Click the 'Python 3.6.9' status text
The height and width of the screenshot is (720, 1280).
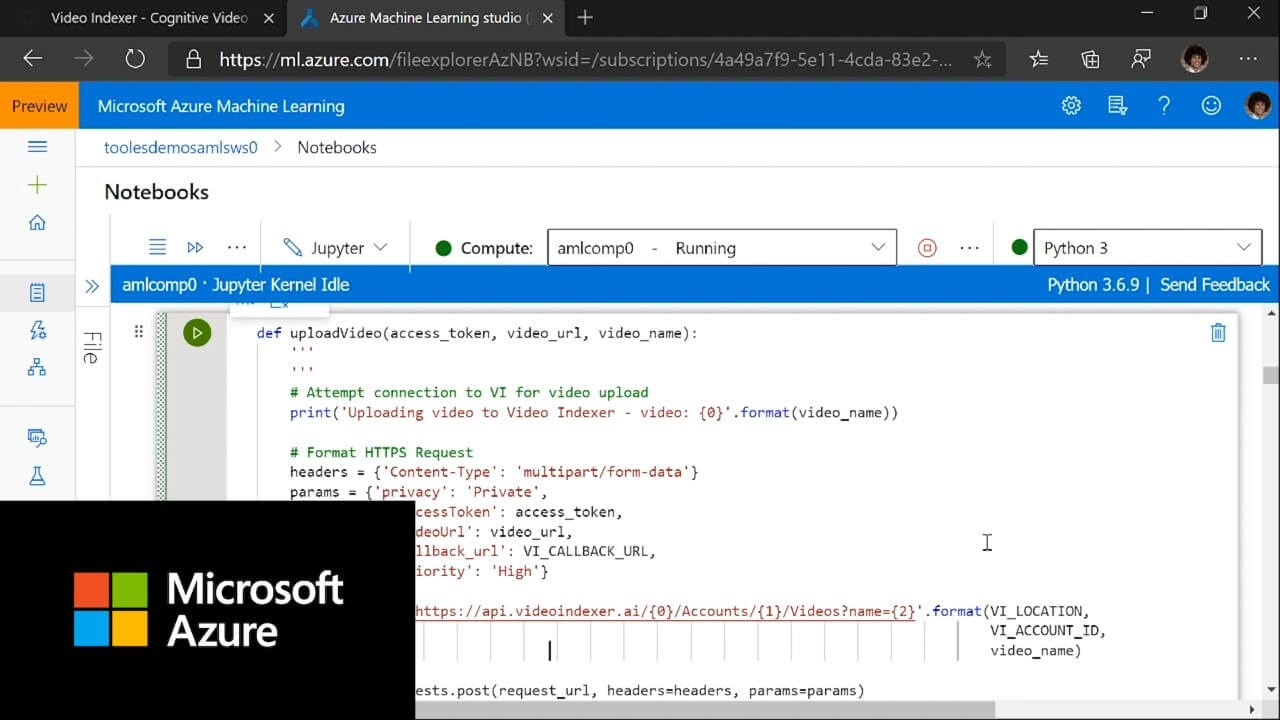click(x=1093, y=285)
